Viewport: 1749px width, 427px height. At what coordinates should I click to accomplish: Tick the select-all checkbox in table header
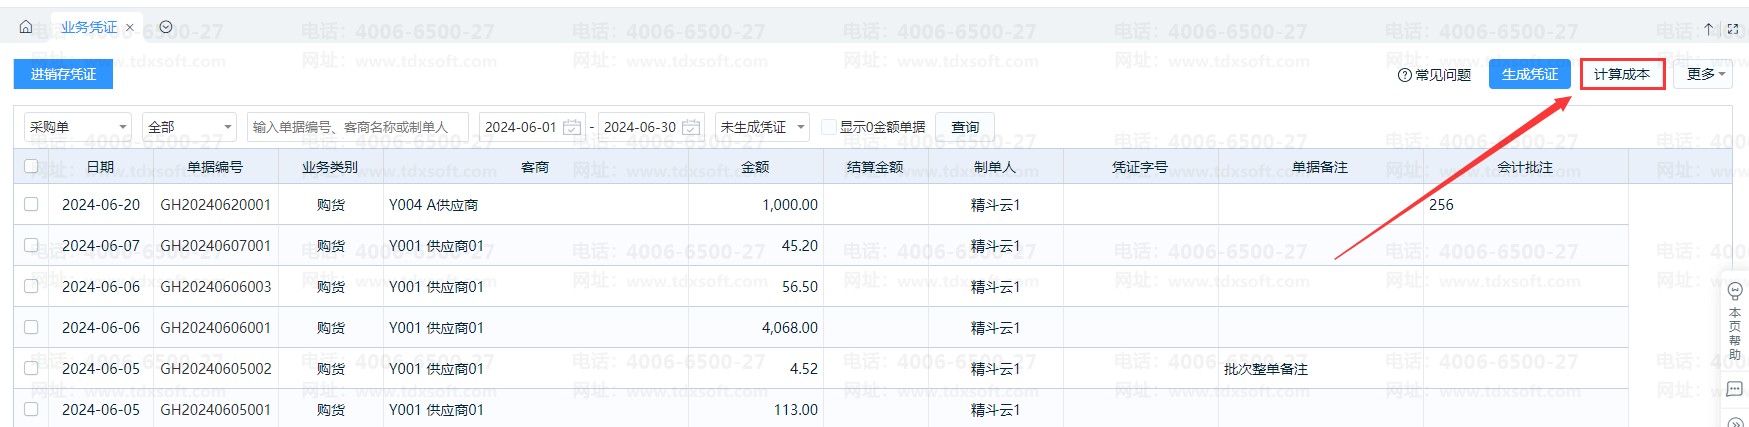tap(31, 166)
